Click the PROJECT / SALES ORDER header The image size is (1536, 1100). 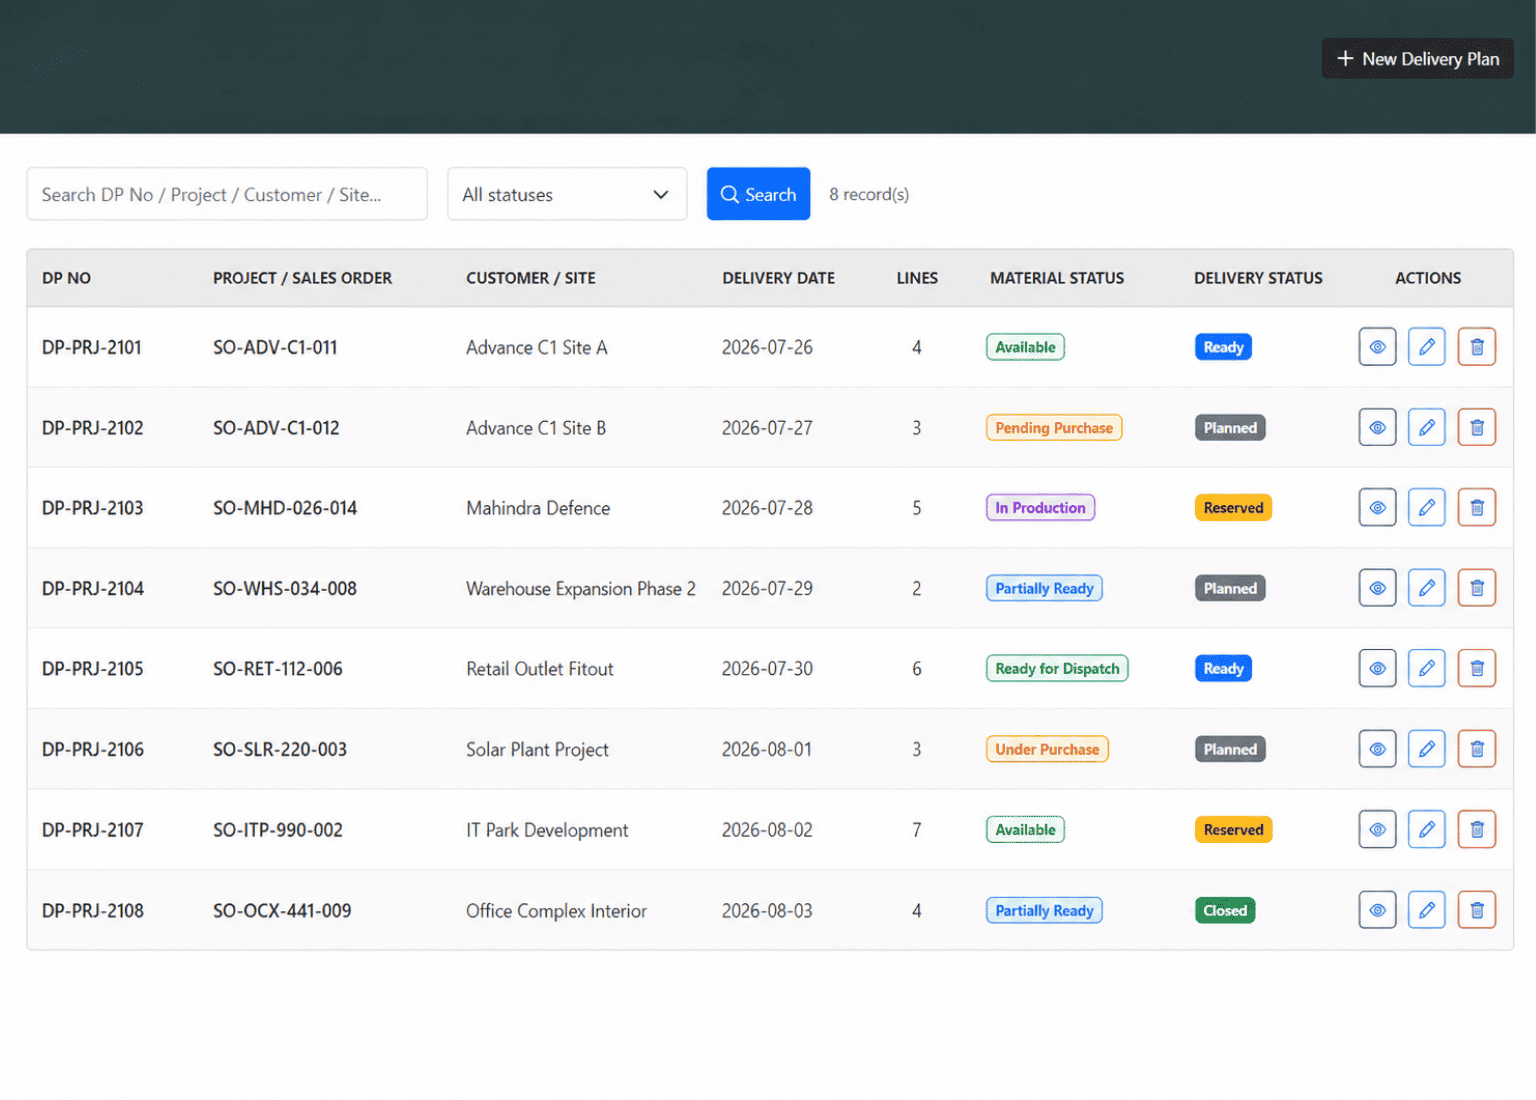pyautogui.click(x=302, y=278)
